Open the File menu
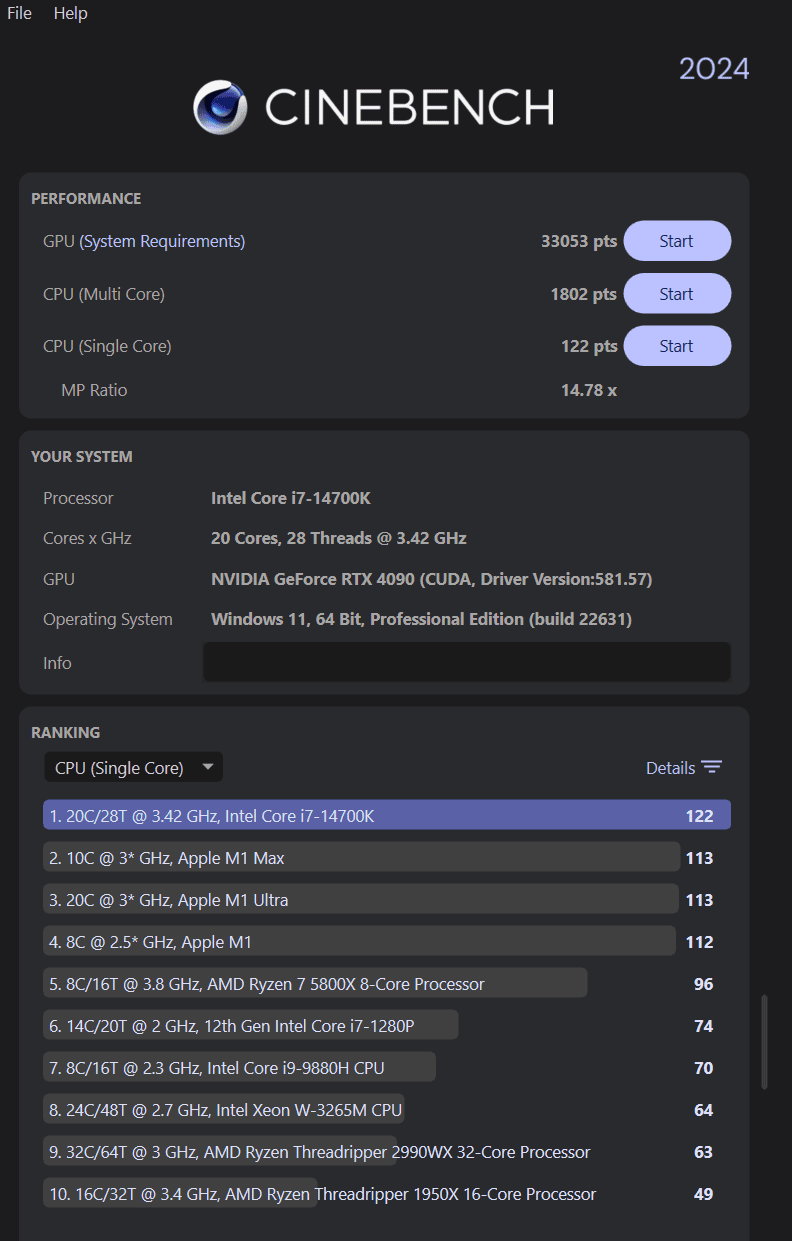 tap(19, 13)
